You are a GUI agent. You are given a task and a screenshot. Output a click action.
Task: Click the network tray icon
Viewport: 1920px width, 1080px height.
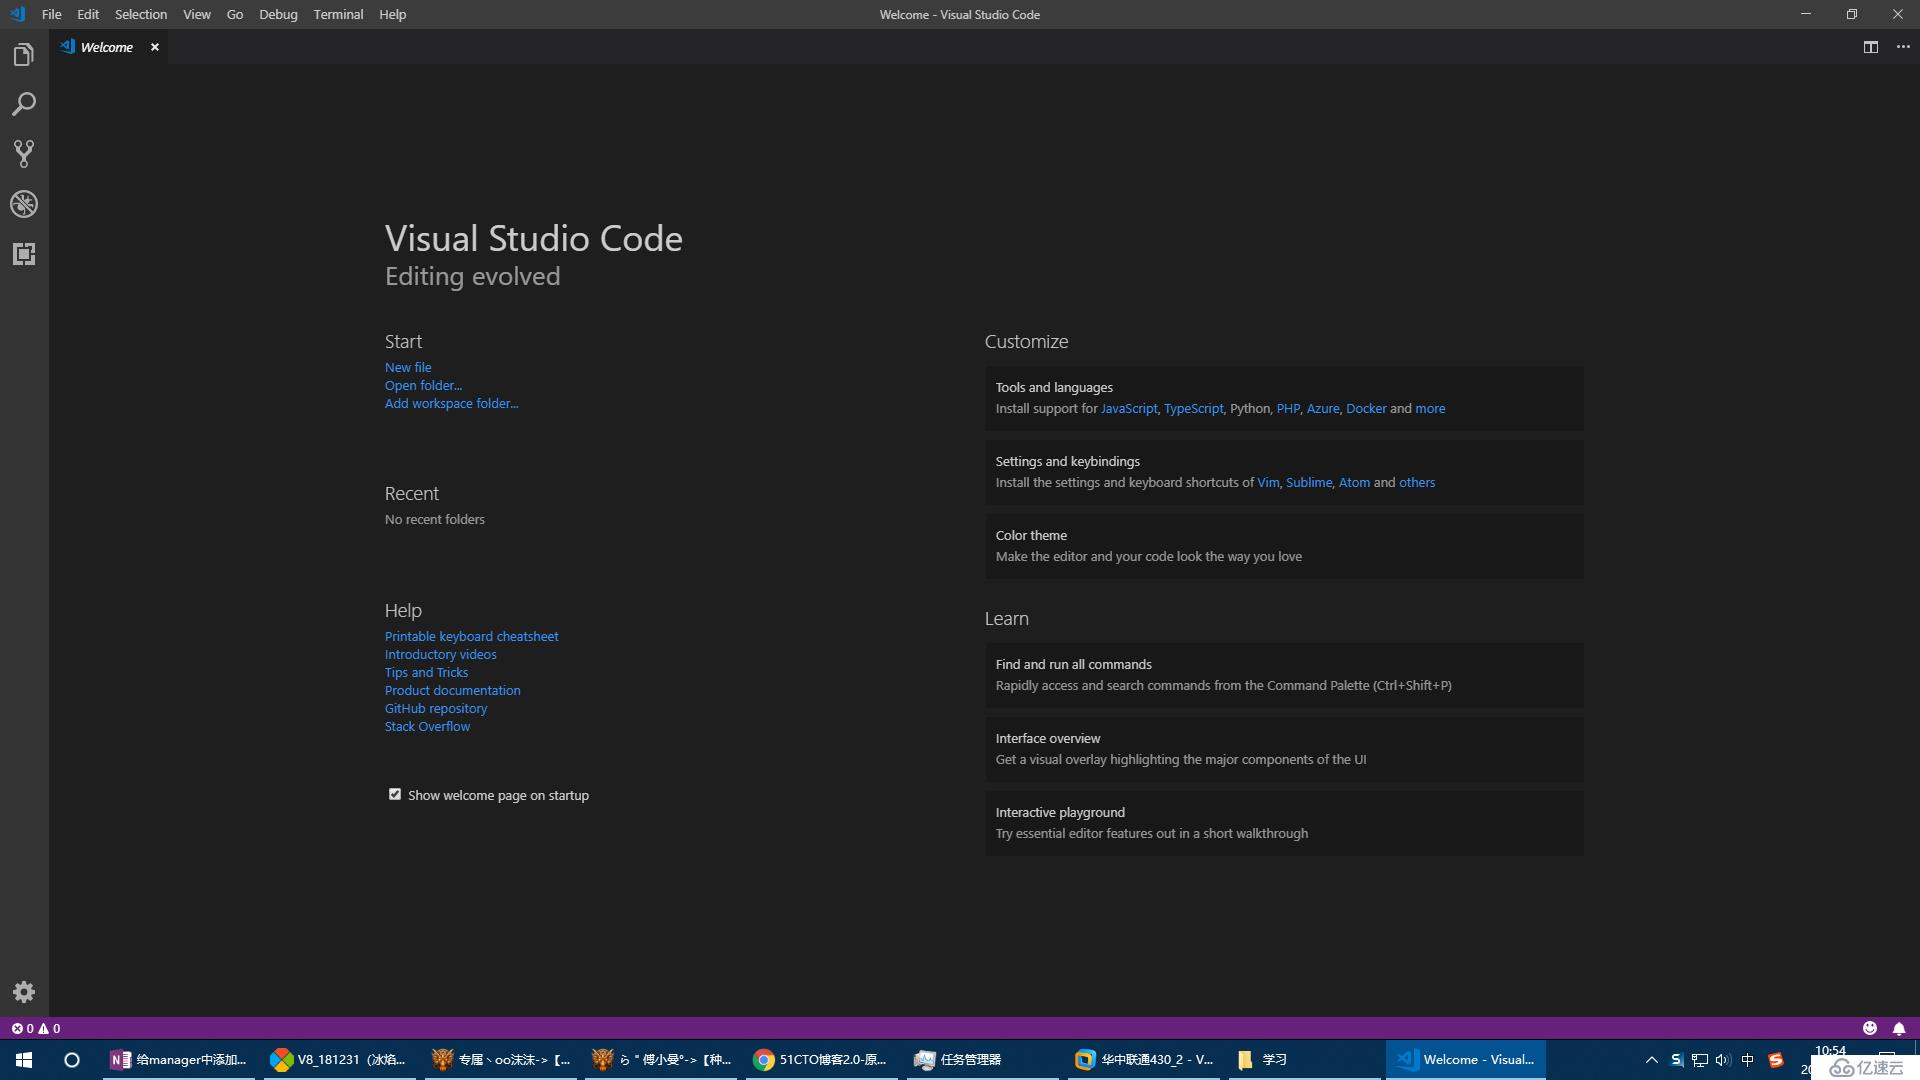(x=1700, y=1060)
